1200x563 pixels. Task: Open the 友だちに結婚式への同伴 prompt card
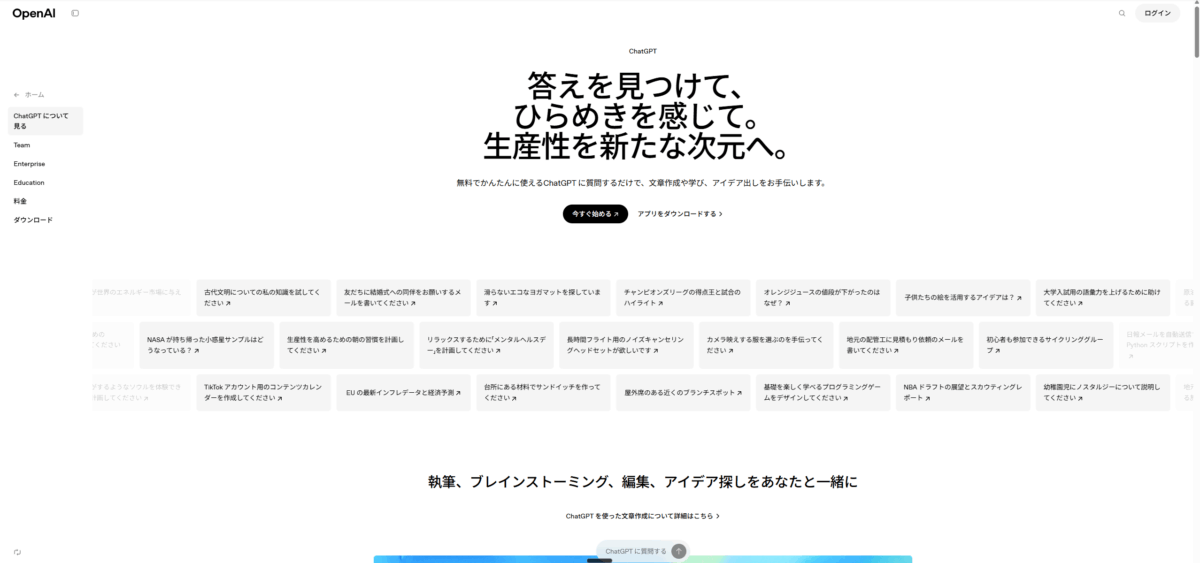tap(403, 297)
